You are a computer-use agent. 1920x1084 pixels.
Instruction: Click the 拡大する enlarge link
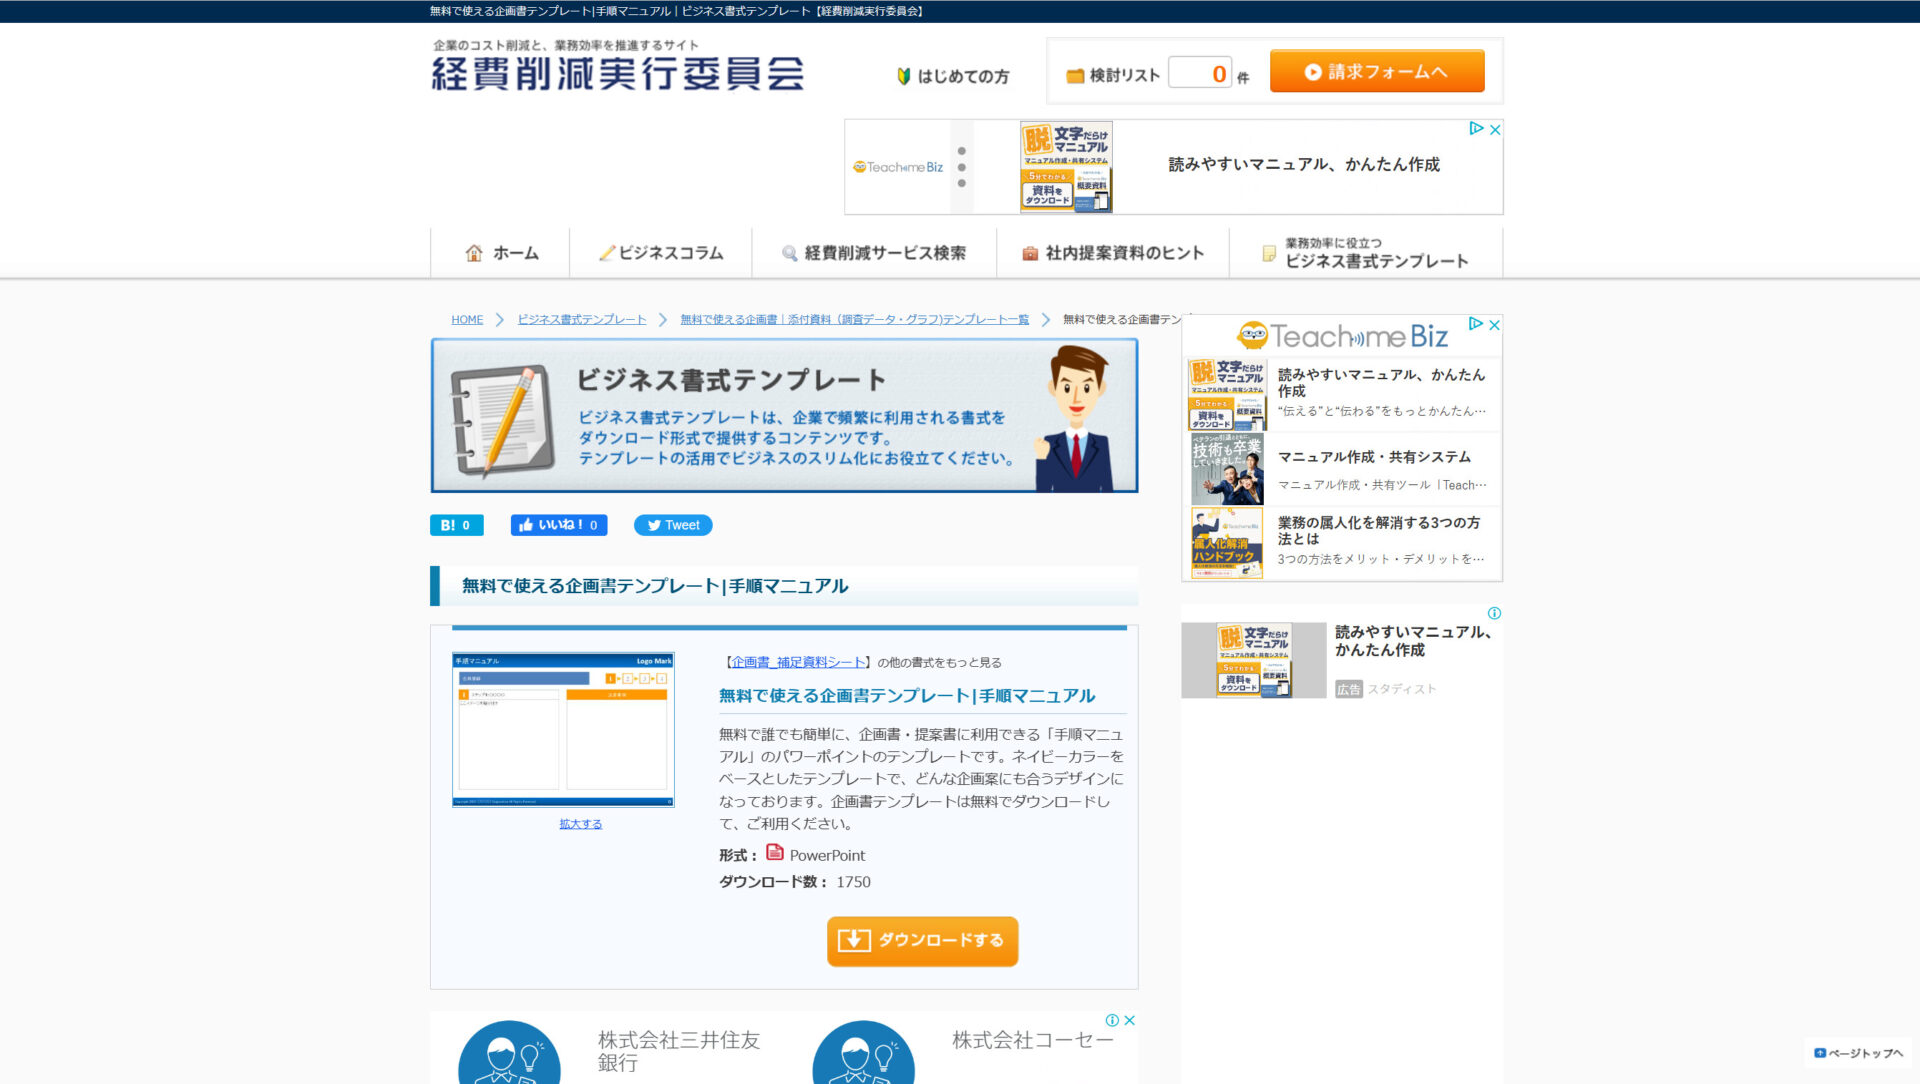579,823
